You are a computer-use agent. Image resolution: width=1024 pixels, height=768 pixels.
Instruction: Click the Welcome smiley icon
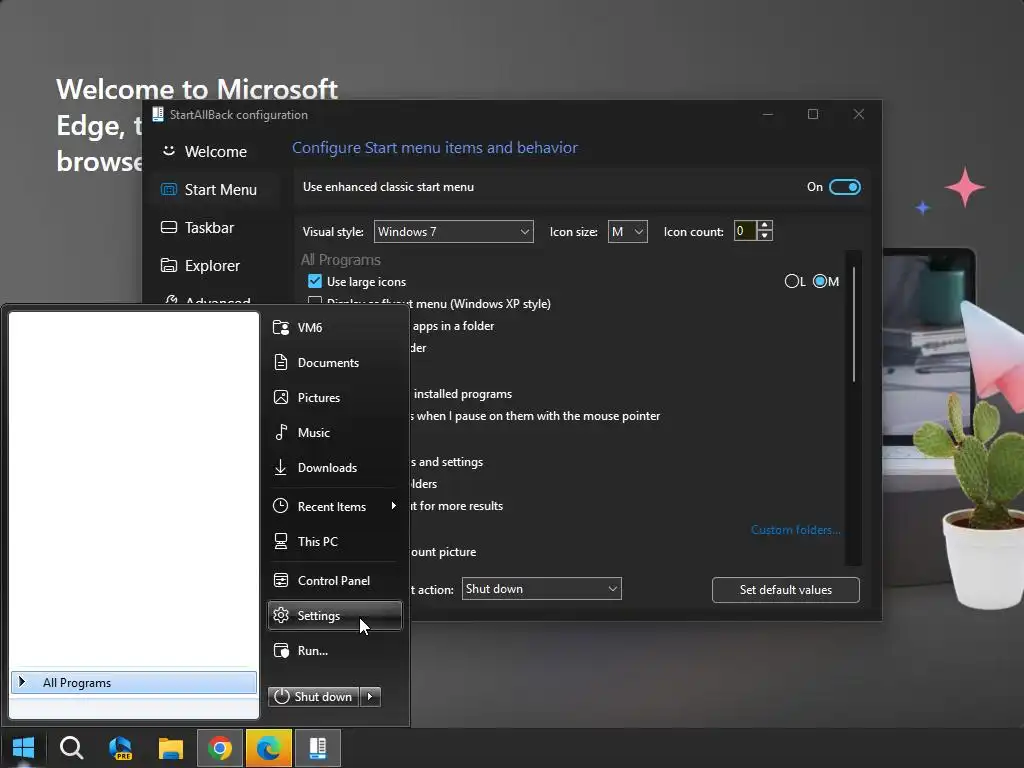pos(169,151)
